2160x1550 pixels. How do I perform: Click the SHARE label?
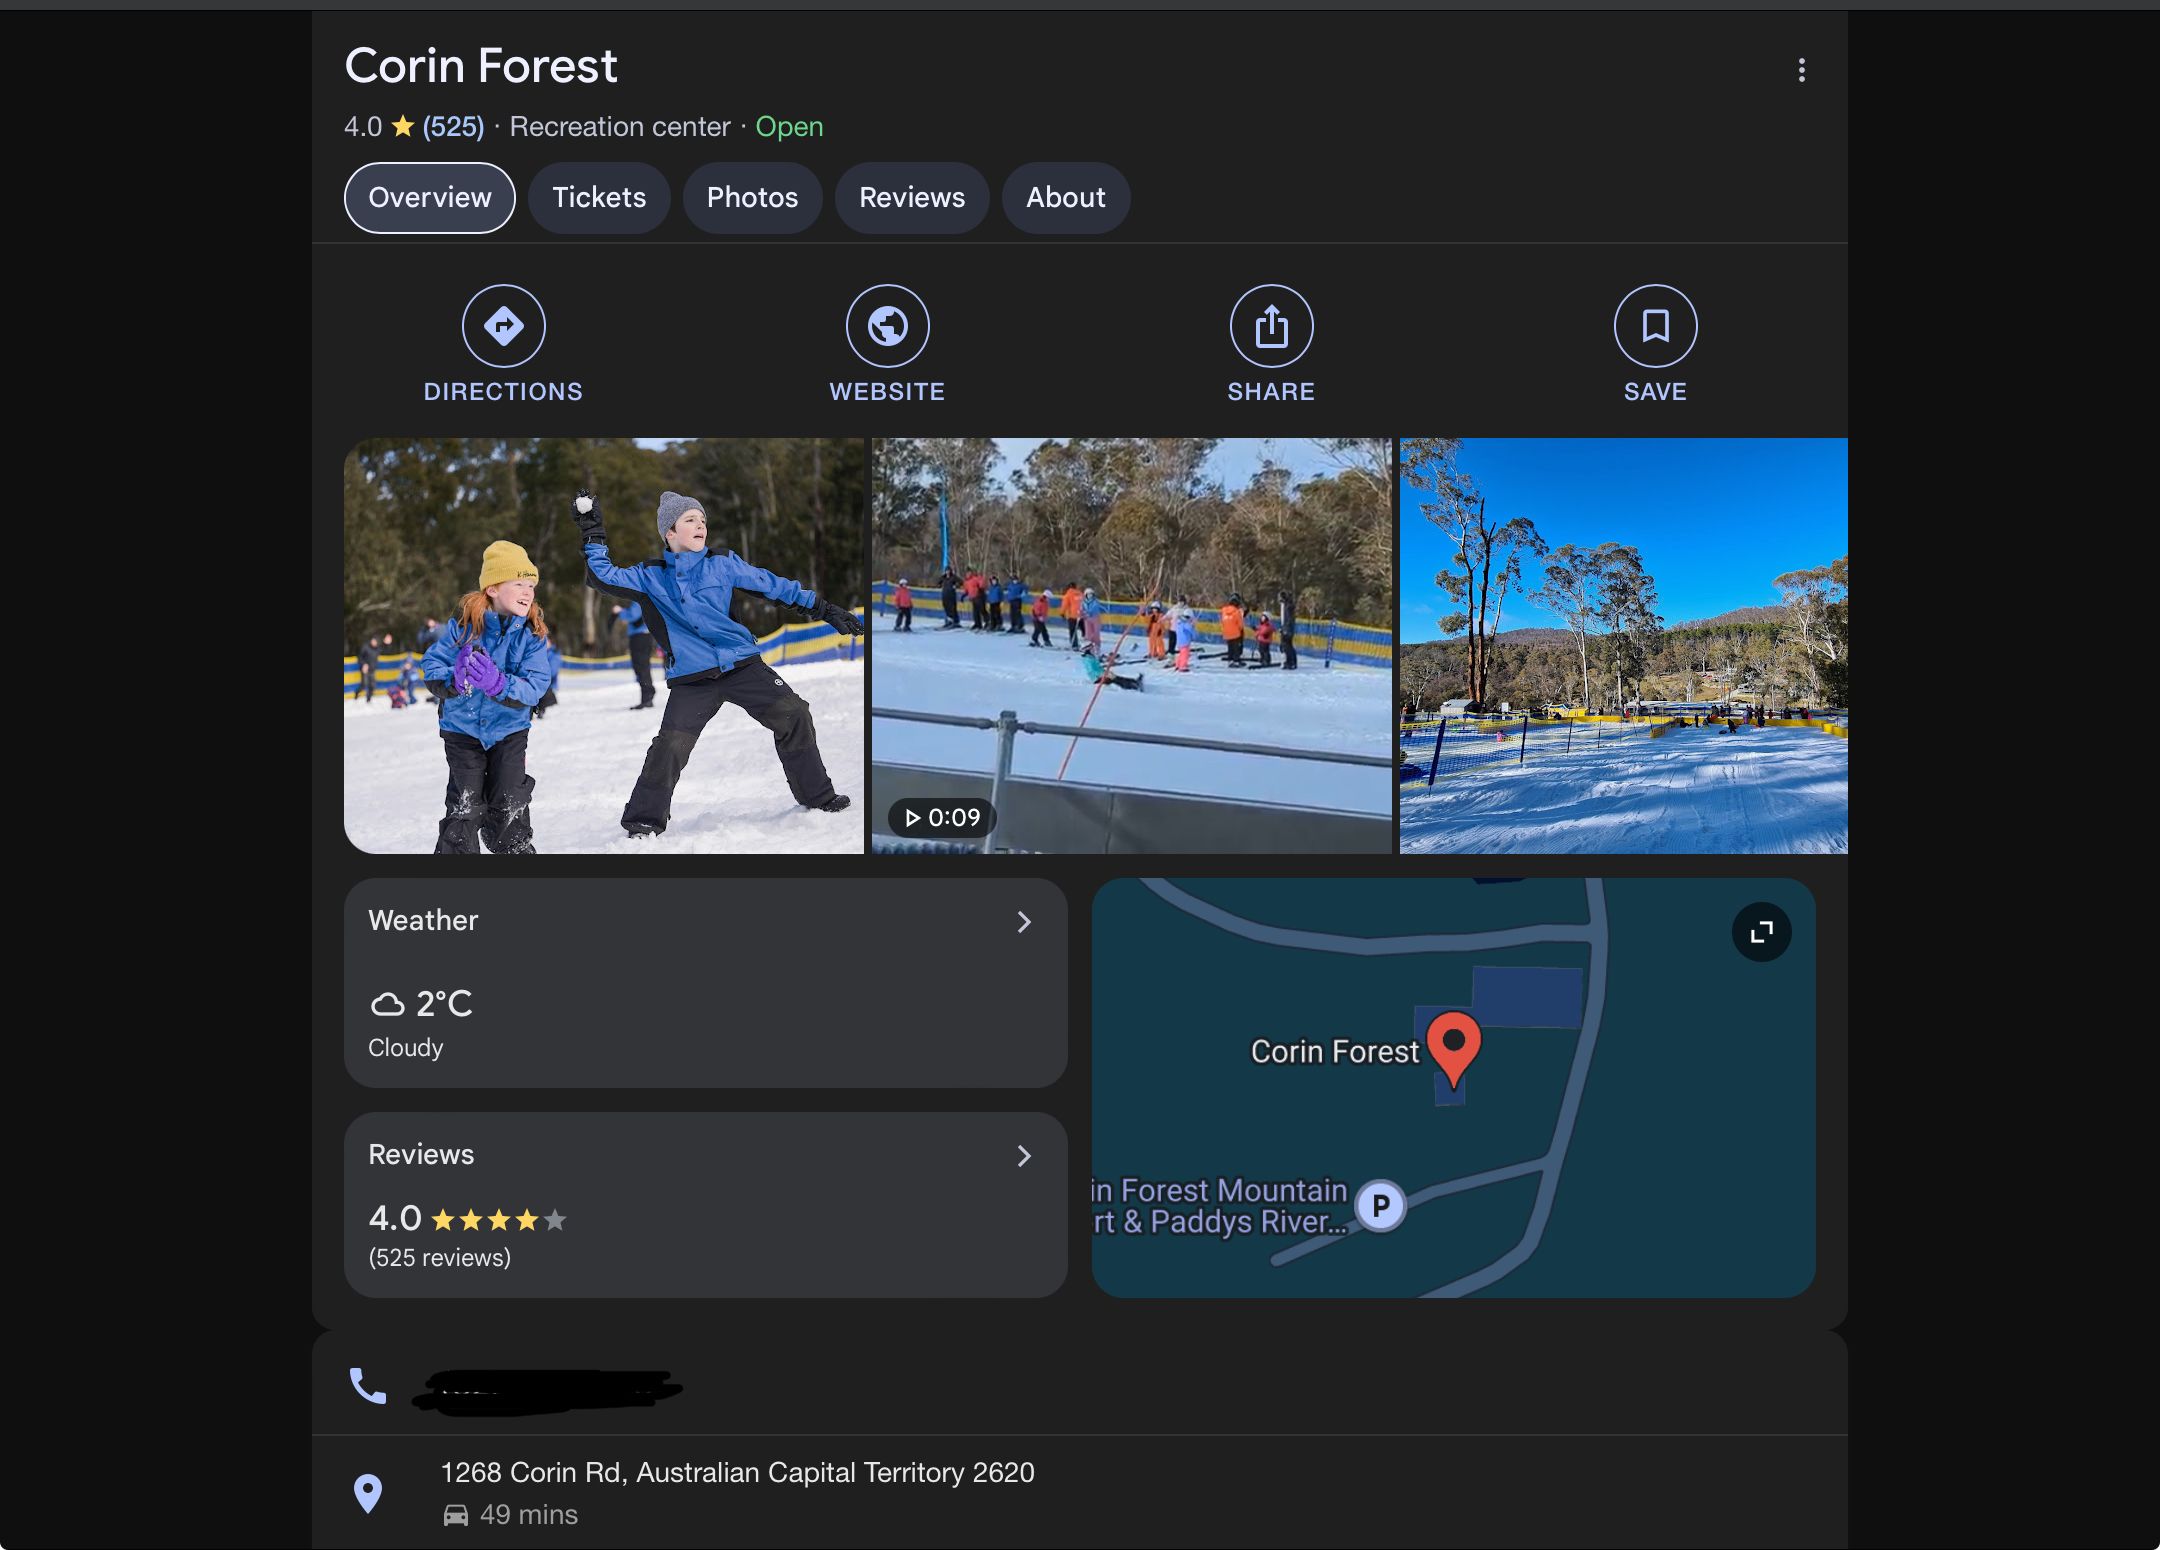point(1271,392)
